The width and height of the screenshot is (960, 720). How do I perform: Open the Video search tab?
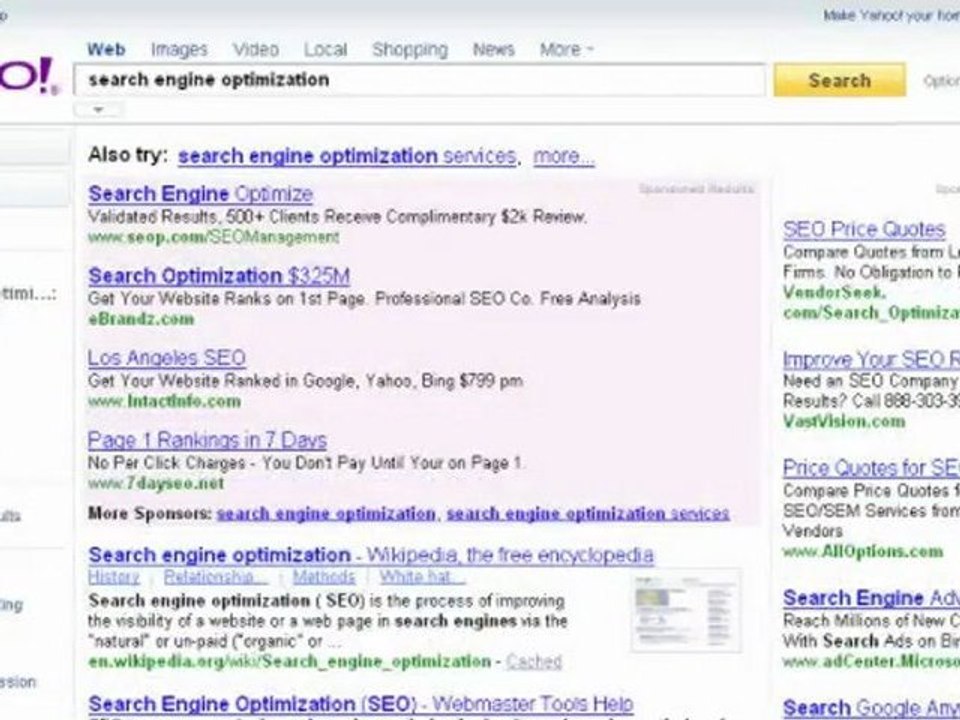(256, 49)
